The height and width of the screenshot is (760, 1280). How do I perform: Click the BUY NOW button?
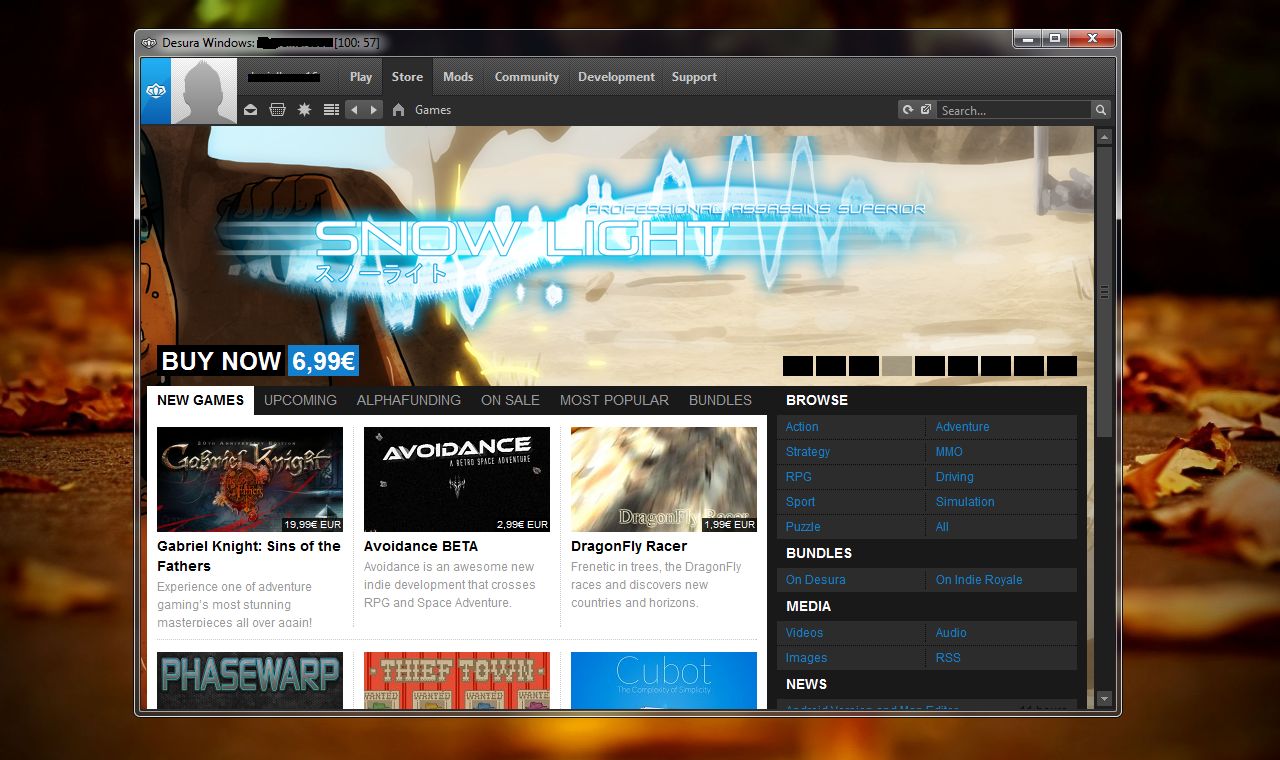[x=221, y=361]
